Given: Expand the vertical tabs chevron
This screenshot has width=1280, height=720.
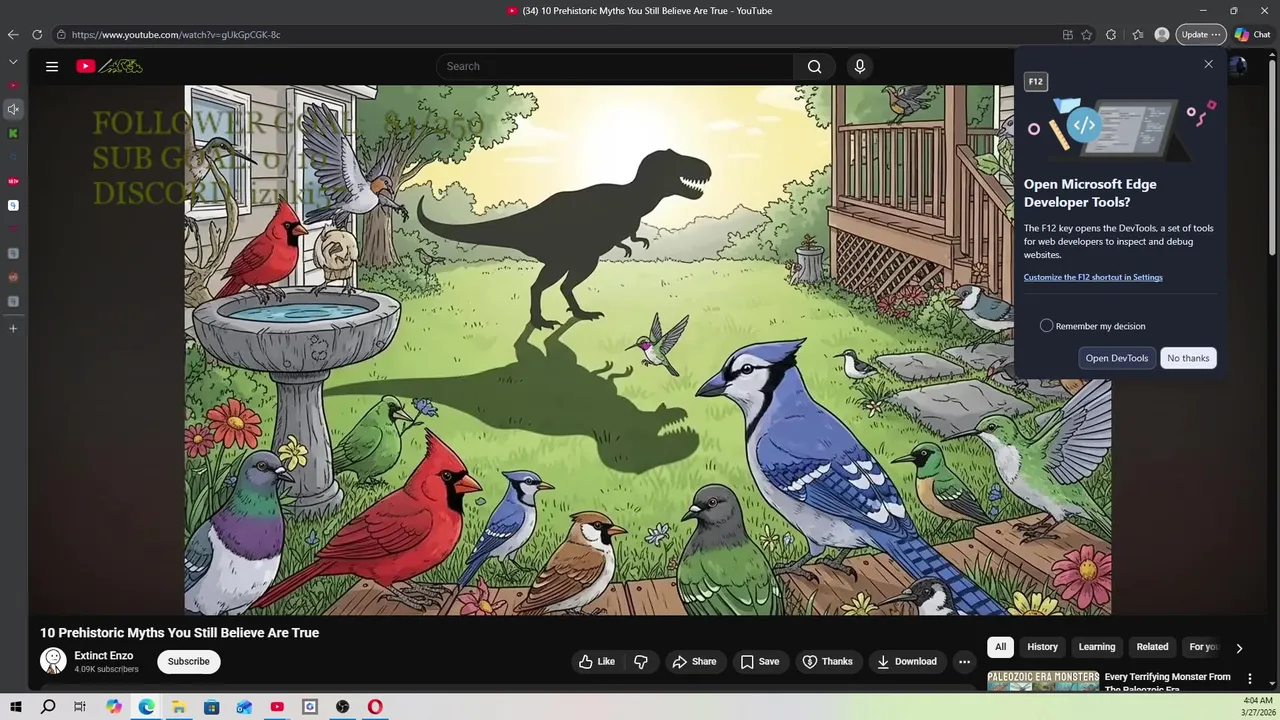Looking at the screenshot, I should tap(13, 62).
